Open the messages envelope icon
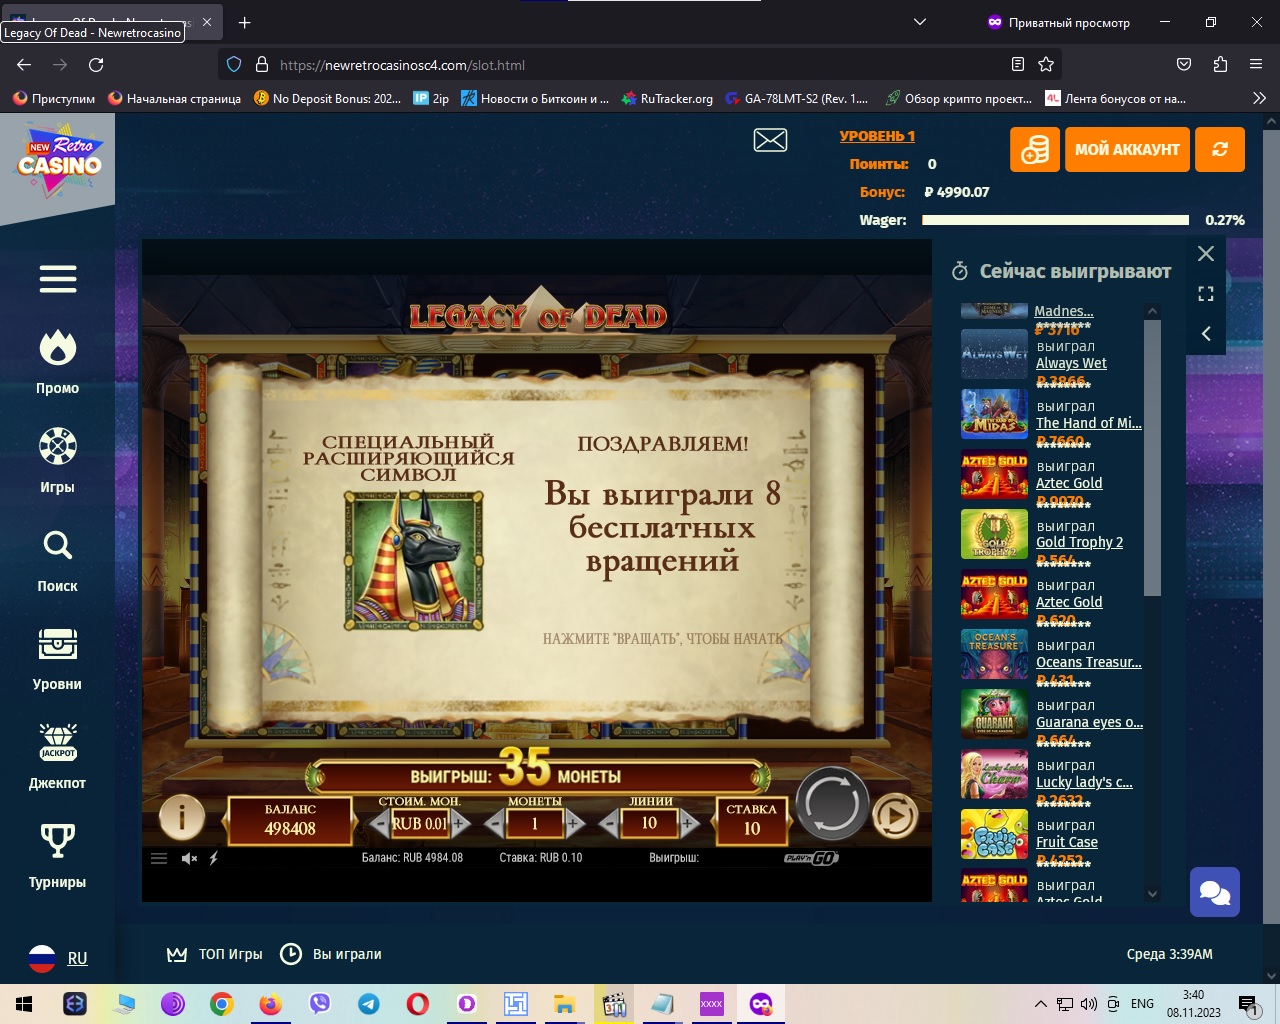Image resolution: width=1280 pixels, height=1024 pixels. coord(770,140)
